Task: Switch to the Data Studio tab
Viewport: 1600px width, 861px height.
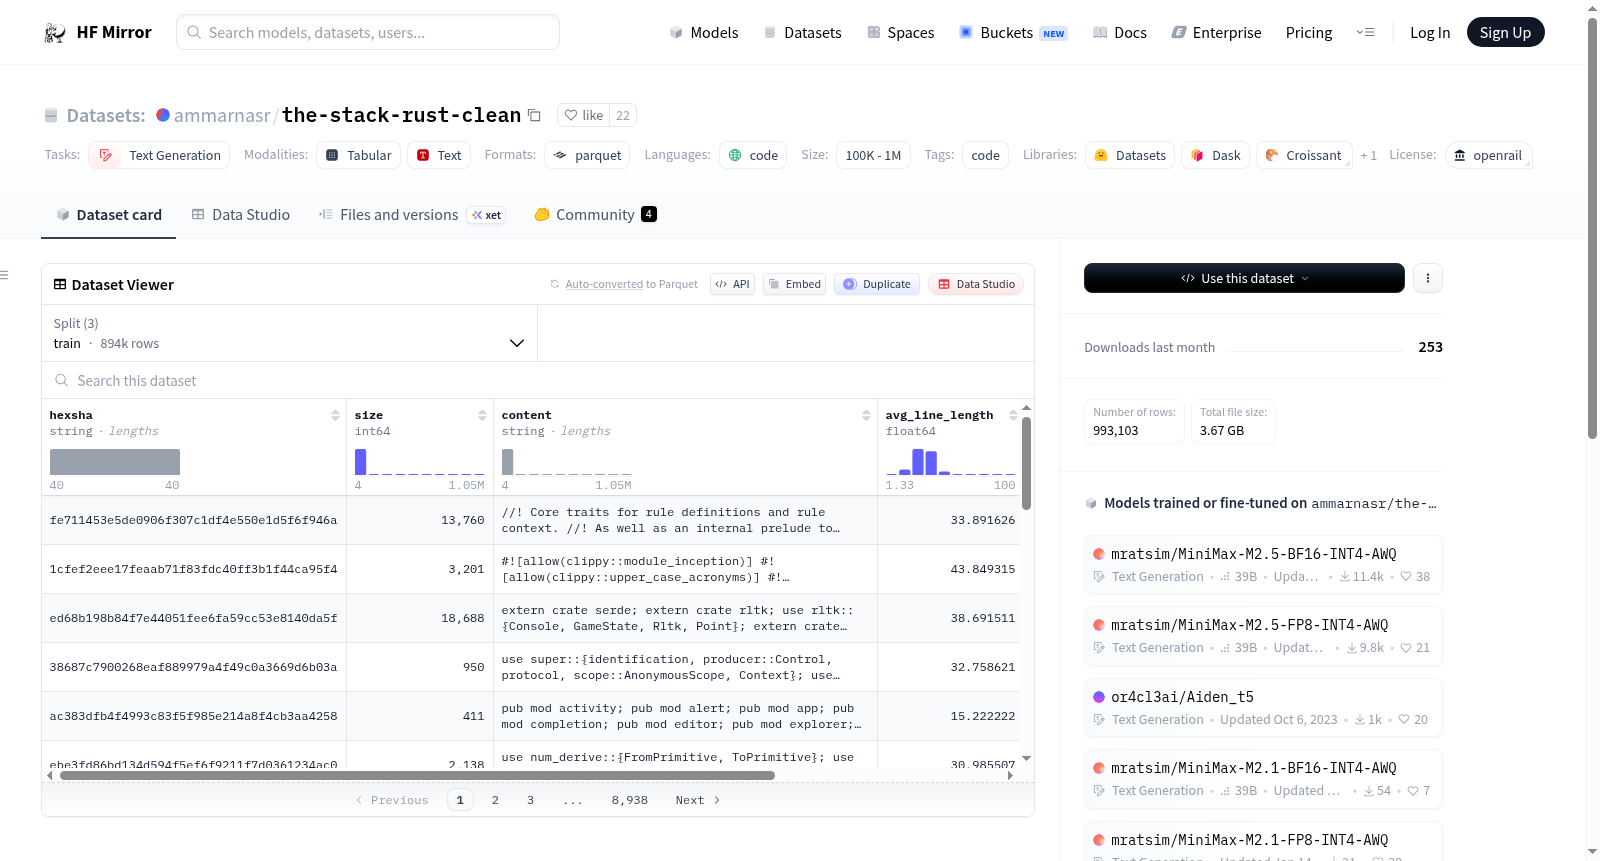Action: pos(241,215)
